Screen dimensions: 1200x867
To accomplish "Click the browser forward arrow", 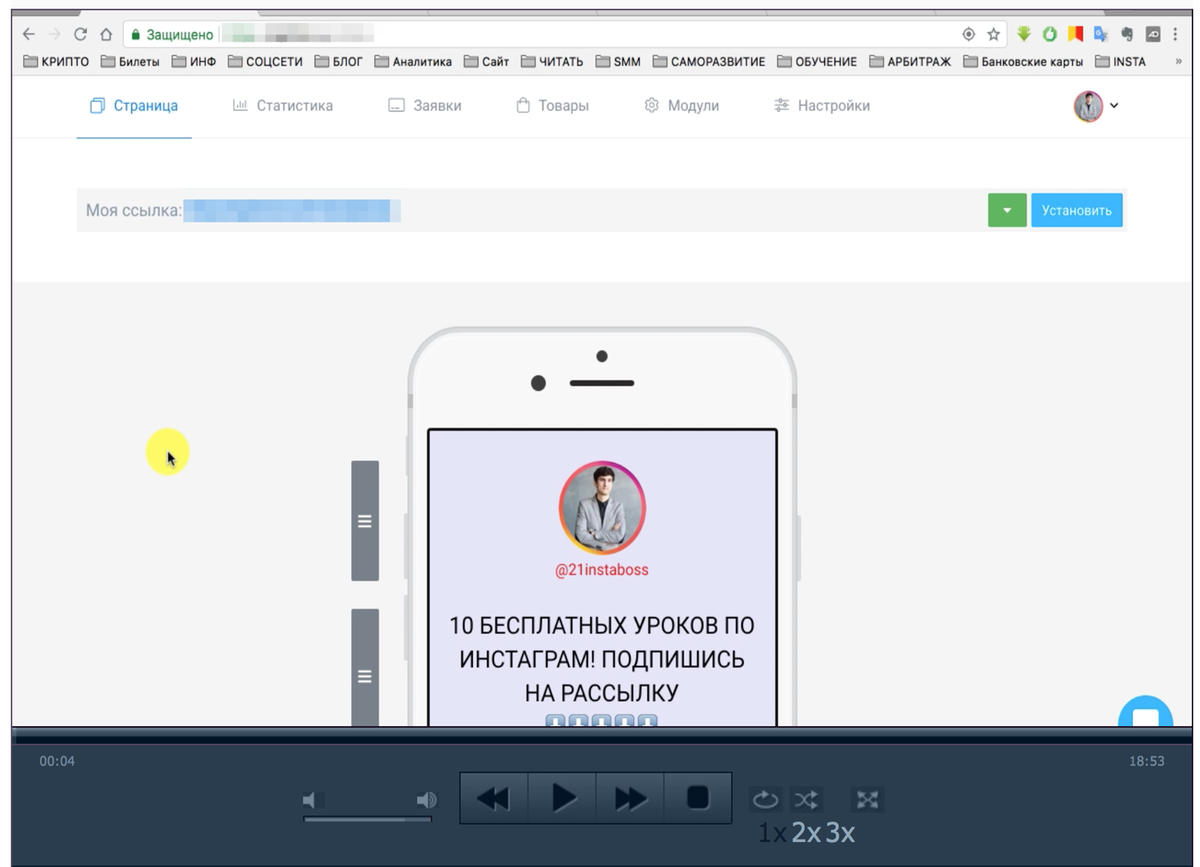I will pyautogui.click(x=55, y=34).
